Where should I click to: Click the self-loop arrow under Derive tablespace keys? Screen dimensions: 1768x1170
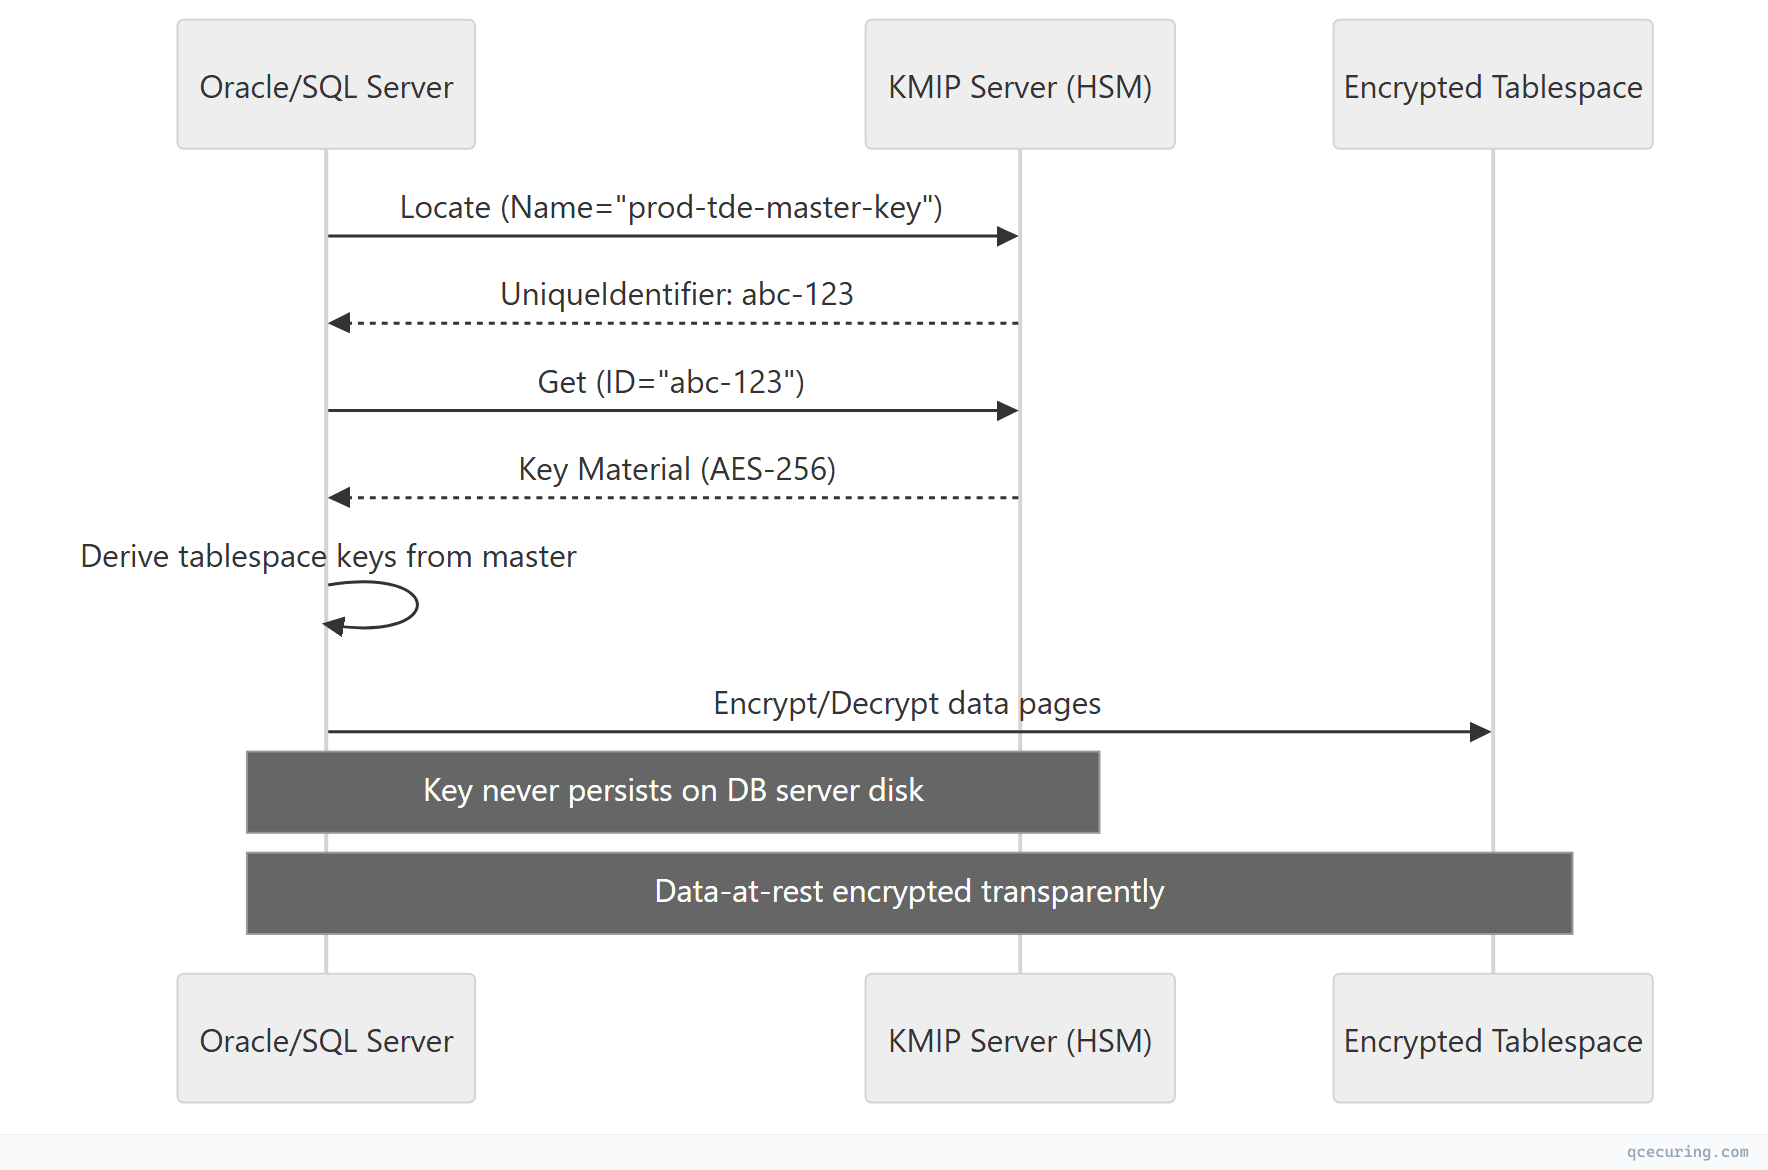tap(371, 606)
